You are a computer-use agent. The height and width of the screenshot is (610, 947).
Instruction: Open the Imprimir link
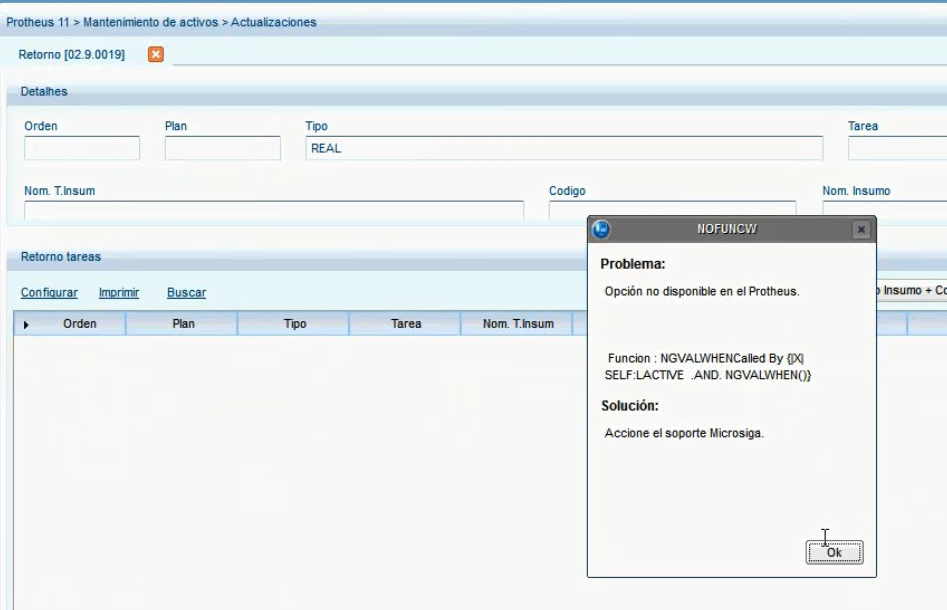click(119, 292)
